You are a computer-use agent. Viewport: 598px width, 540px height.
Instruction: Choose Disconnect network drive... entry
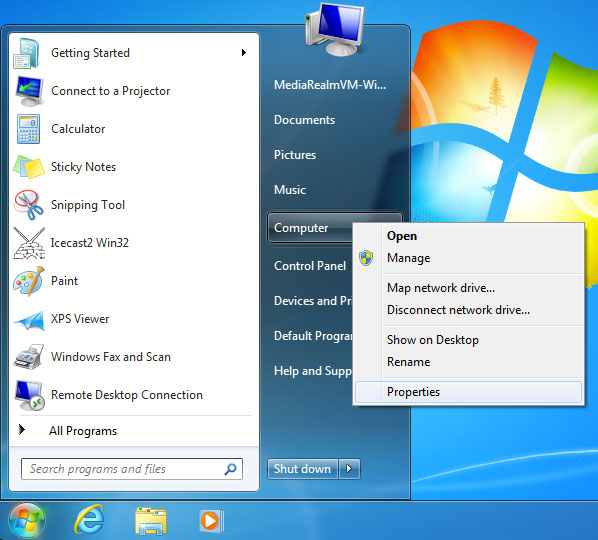click(x=468, y=310)
